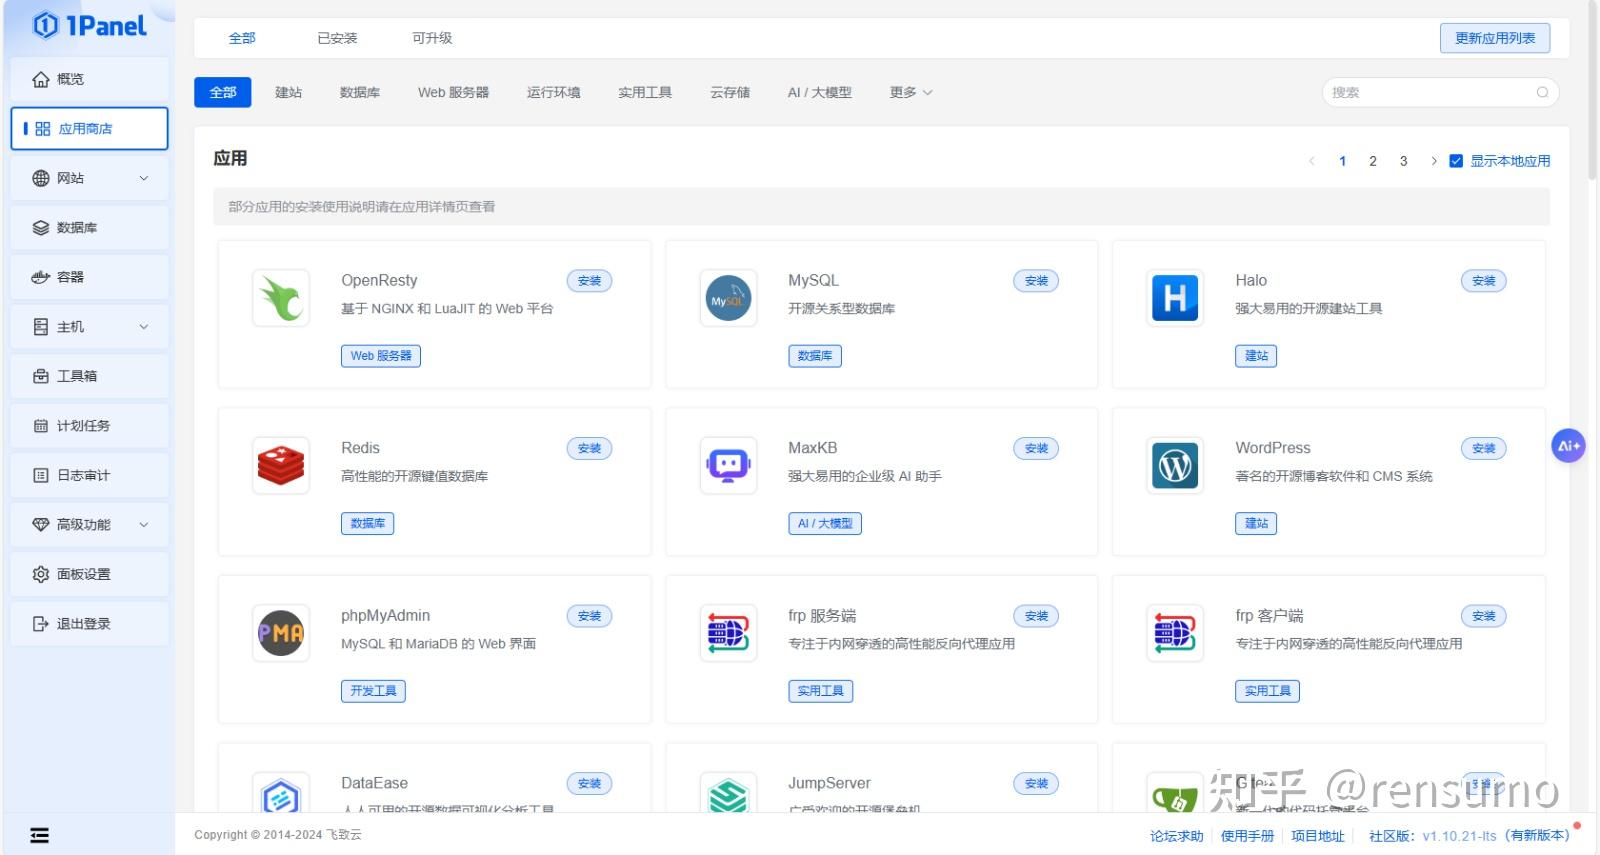Image resolution: width=1600 pixels, height=855 pixels.
Task: Open 容器 in the sidebar
Action: click(x=89, y=277)
